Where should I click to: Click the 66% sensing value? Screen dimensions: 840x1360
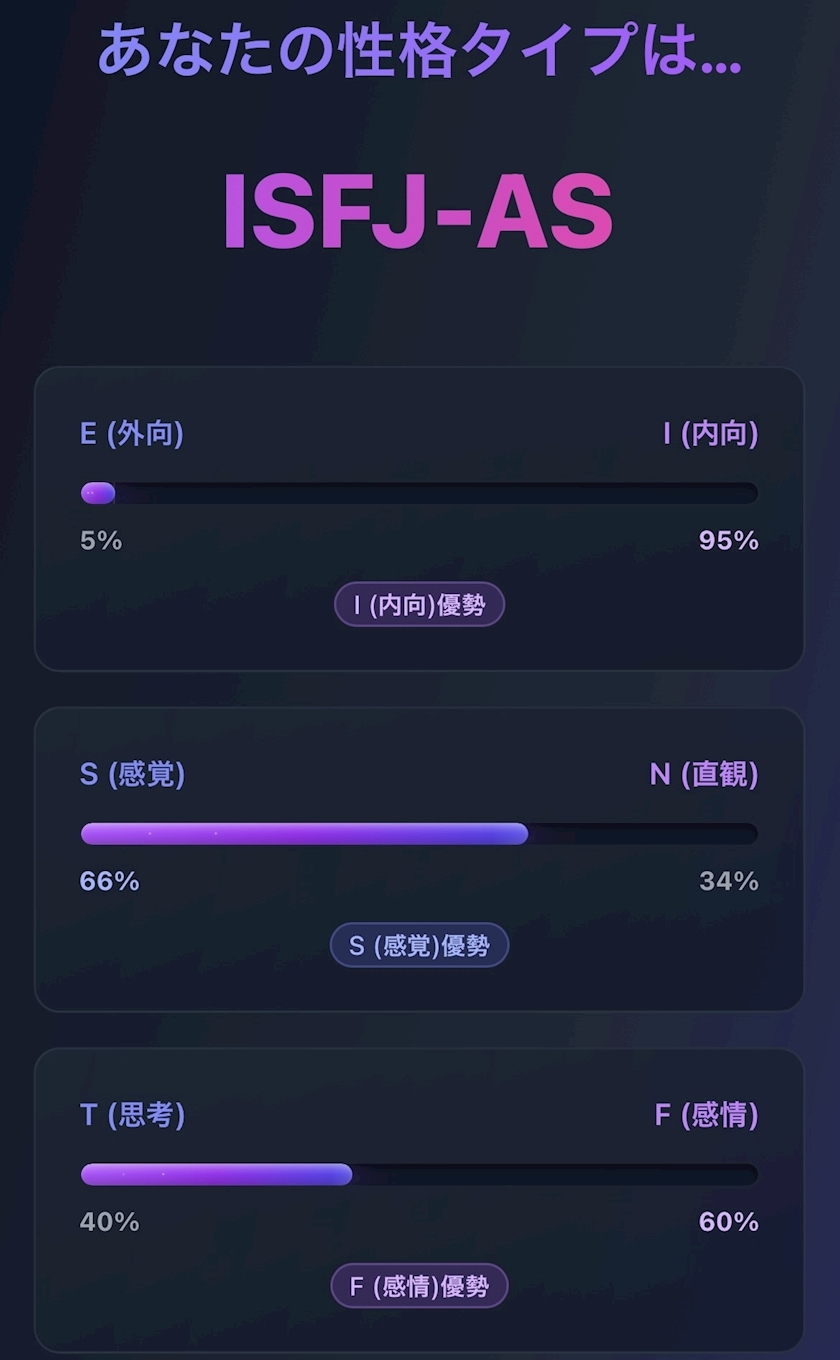point(109,881)
